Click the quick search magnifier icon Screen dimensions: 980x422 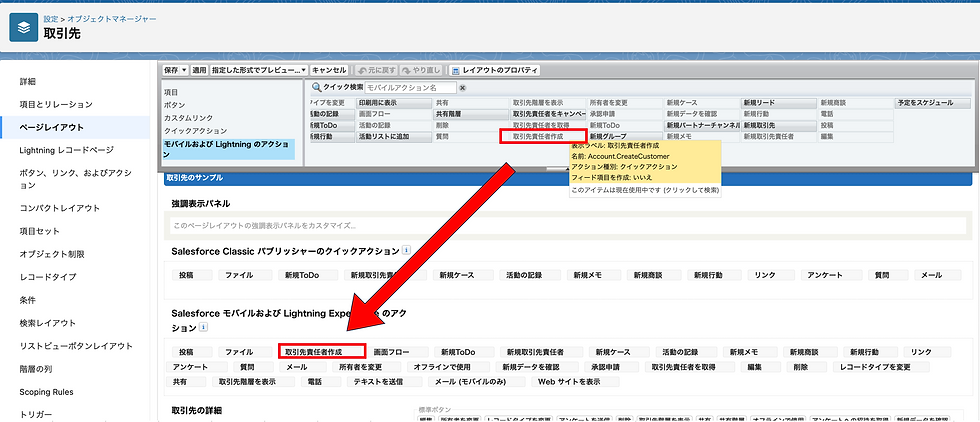(x=316, y=88)
